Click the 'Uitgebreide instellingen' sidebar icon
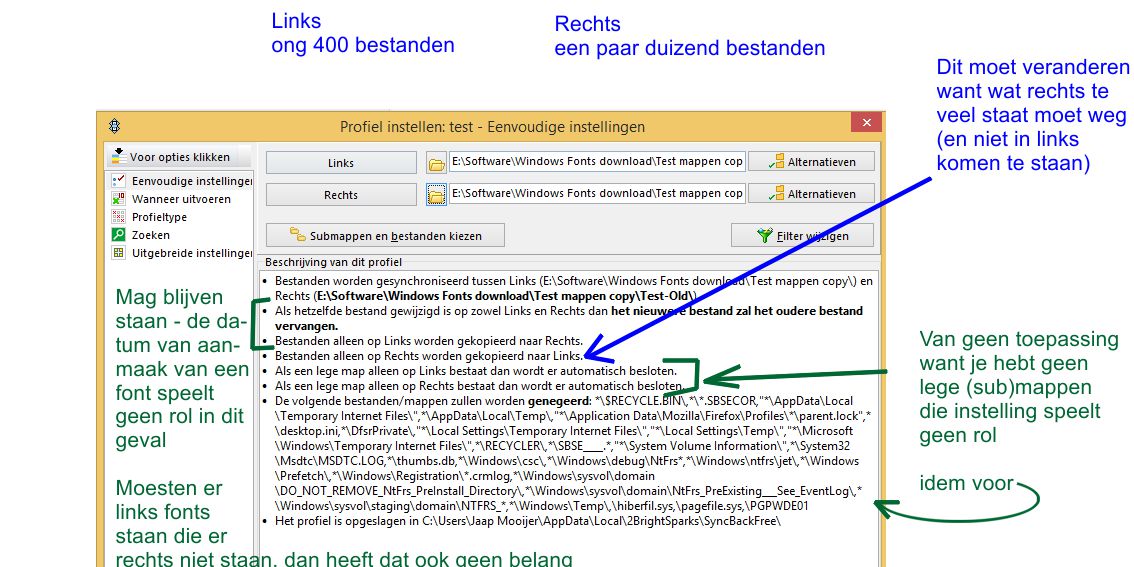The image size is (1134, 567). [118, 253]
